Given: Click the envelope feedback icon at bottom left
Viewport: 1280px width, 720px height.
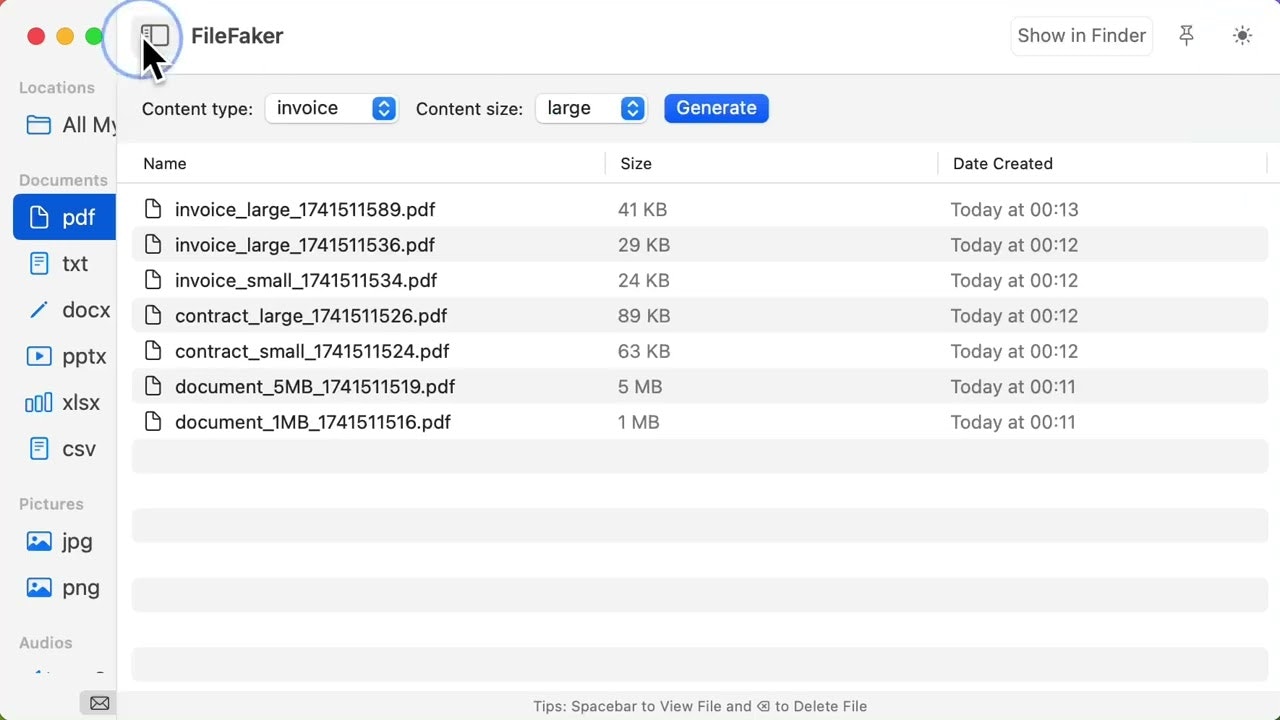Looking at the screenshot, I should point(98,703).
